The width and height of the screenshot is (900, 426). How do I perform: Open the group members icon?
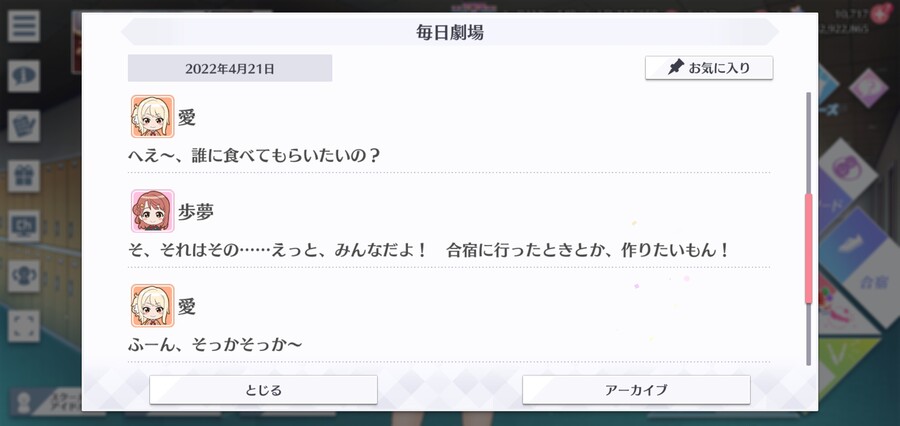tap(24, 276)
